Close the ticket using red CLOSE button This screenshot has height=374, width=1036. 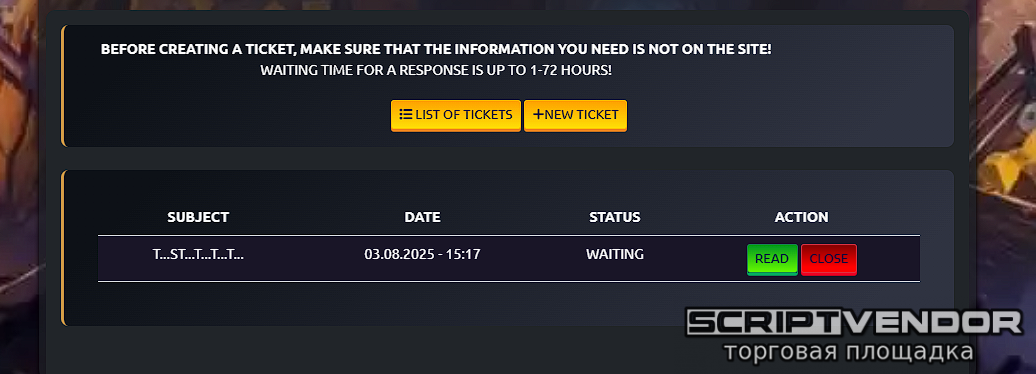829,259
